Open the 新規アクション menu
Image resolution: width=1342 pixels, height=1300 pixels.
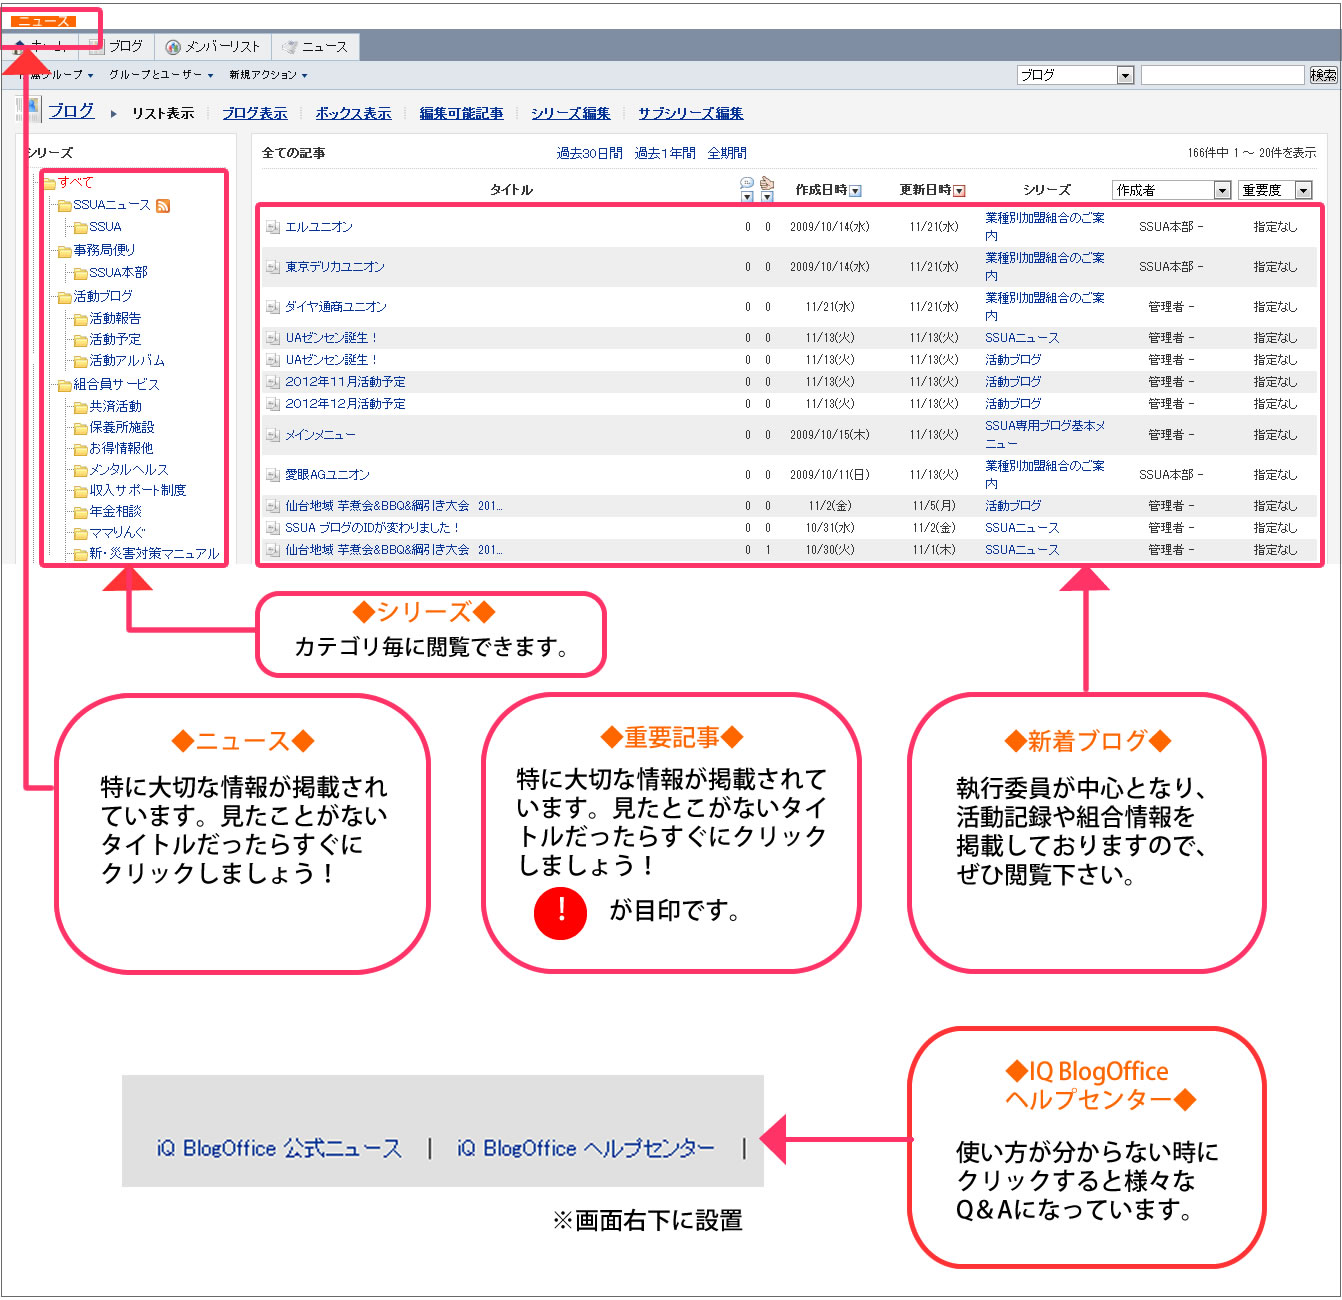268,75
